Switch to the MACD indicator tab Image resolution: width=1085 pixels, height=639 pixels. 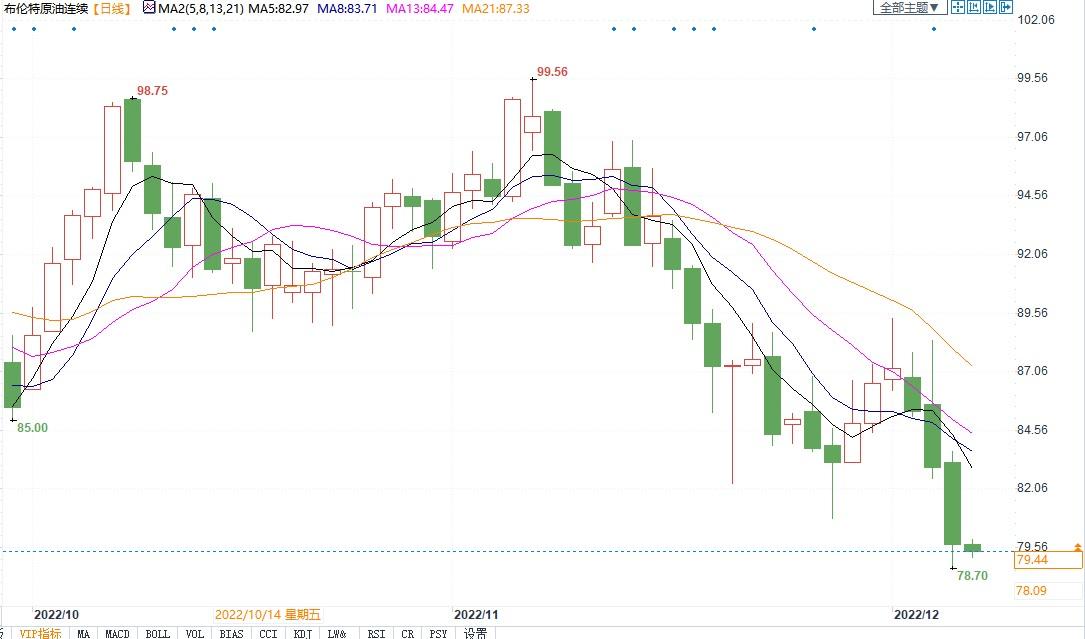point(118,633)
